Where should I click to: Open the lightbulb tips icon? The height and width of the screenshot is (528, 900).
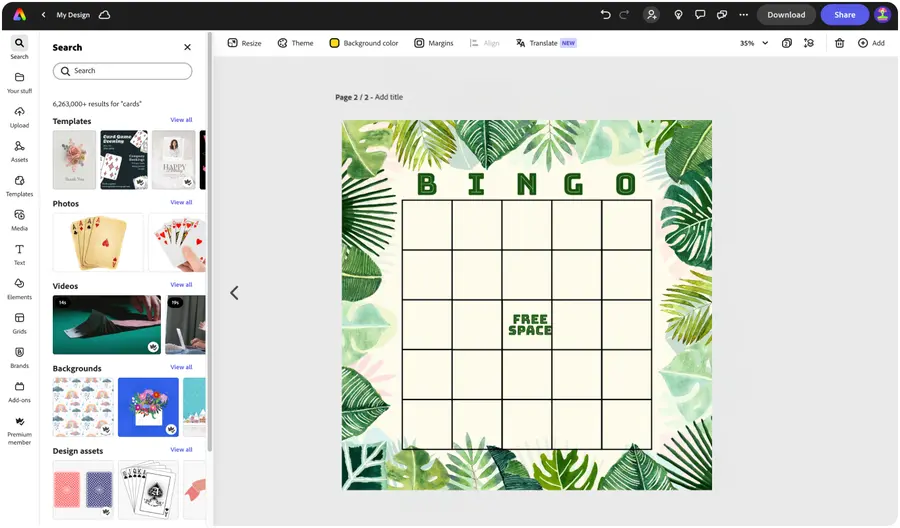(x=678, y=15)
